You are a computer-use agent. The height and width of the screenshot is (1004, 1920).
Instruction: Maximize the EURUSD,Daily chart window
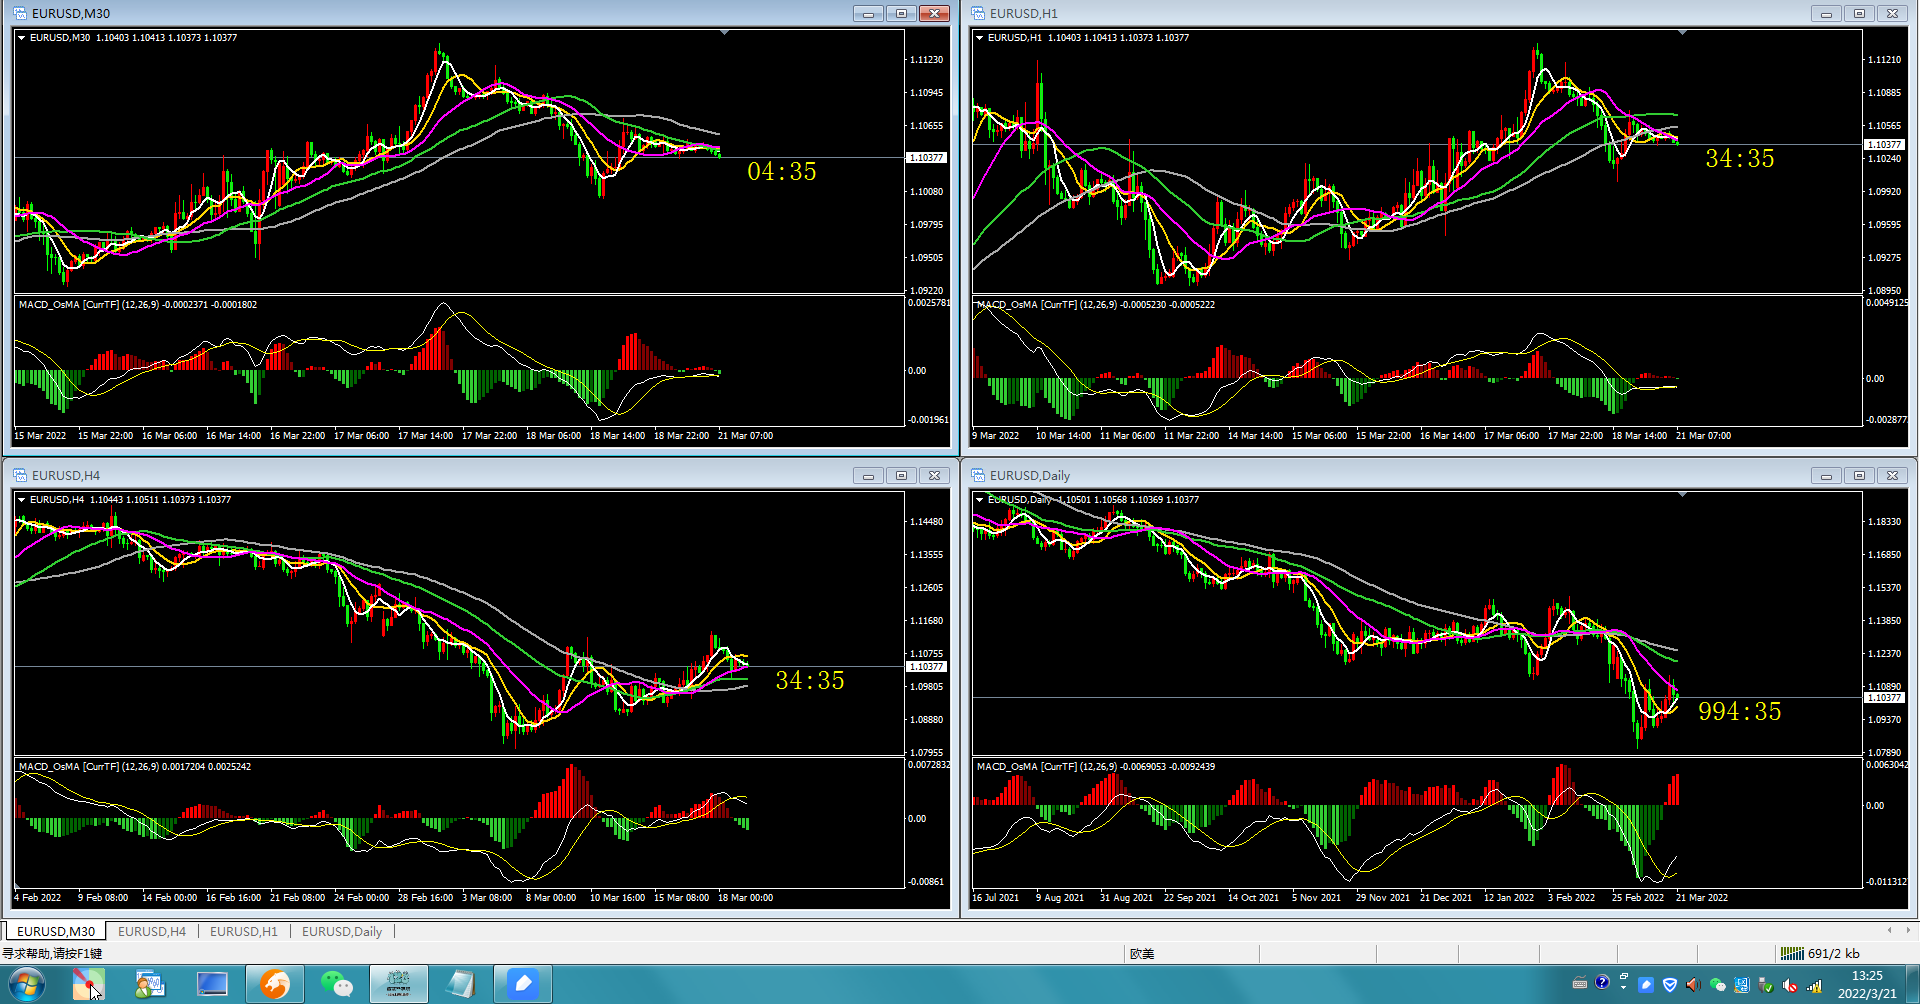coord(1859,476)
